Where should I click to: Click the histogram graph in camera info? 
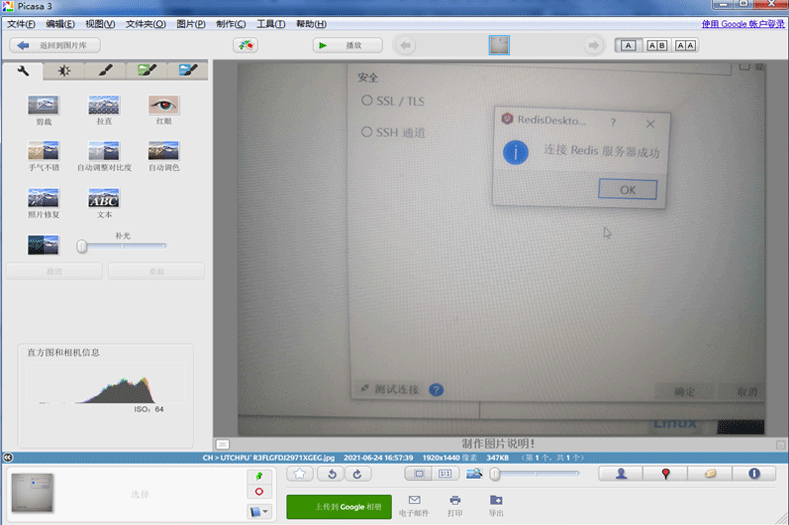(x=106, y=384)
